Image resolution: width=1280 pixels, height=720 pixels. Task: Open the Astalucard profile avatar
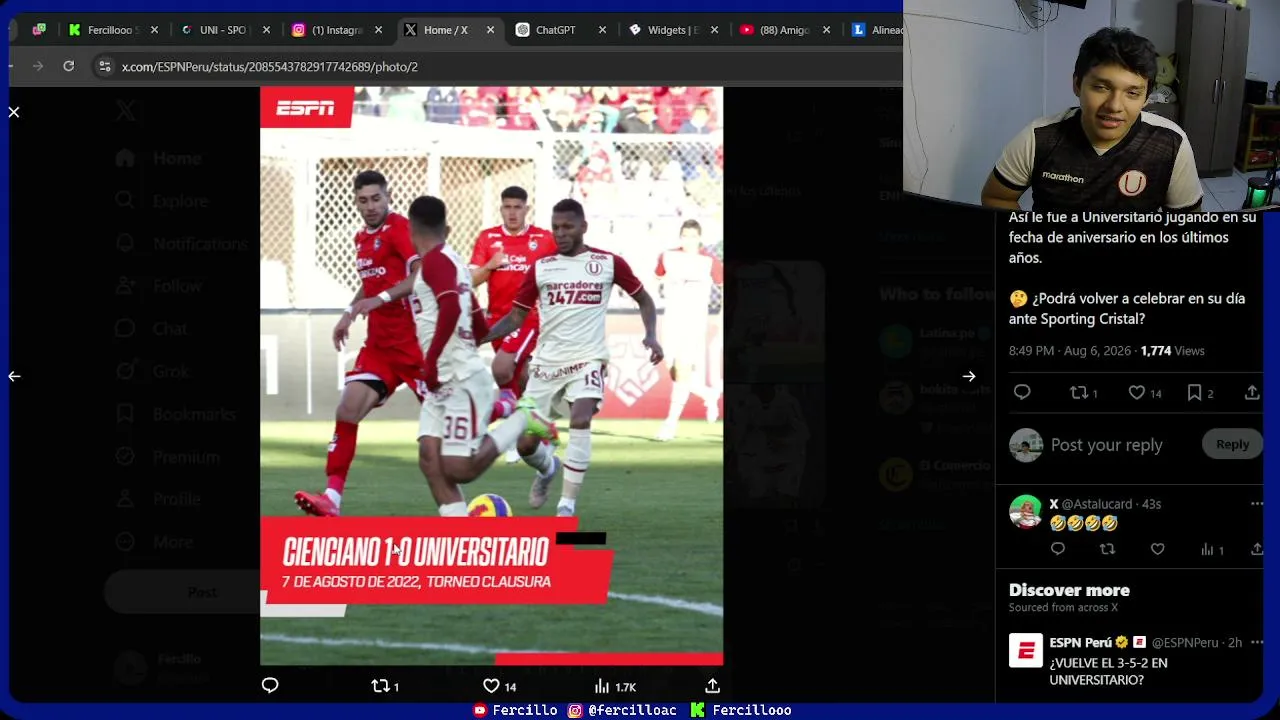tap(1025, 511)
